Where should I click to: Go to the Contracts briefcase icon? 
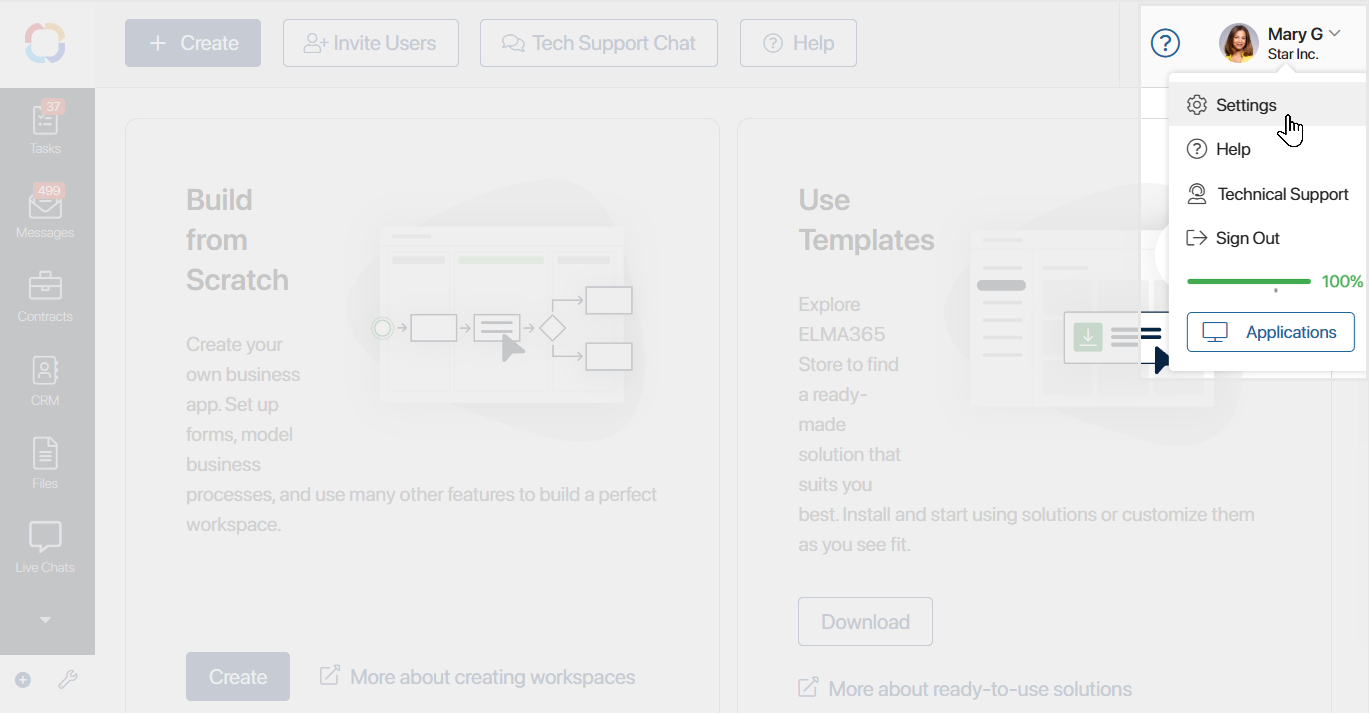[45, 286]
